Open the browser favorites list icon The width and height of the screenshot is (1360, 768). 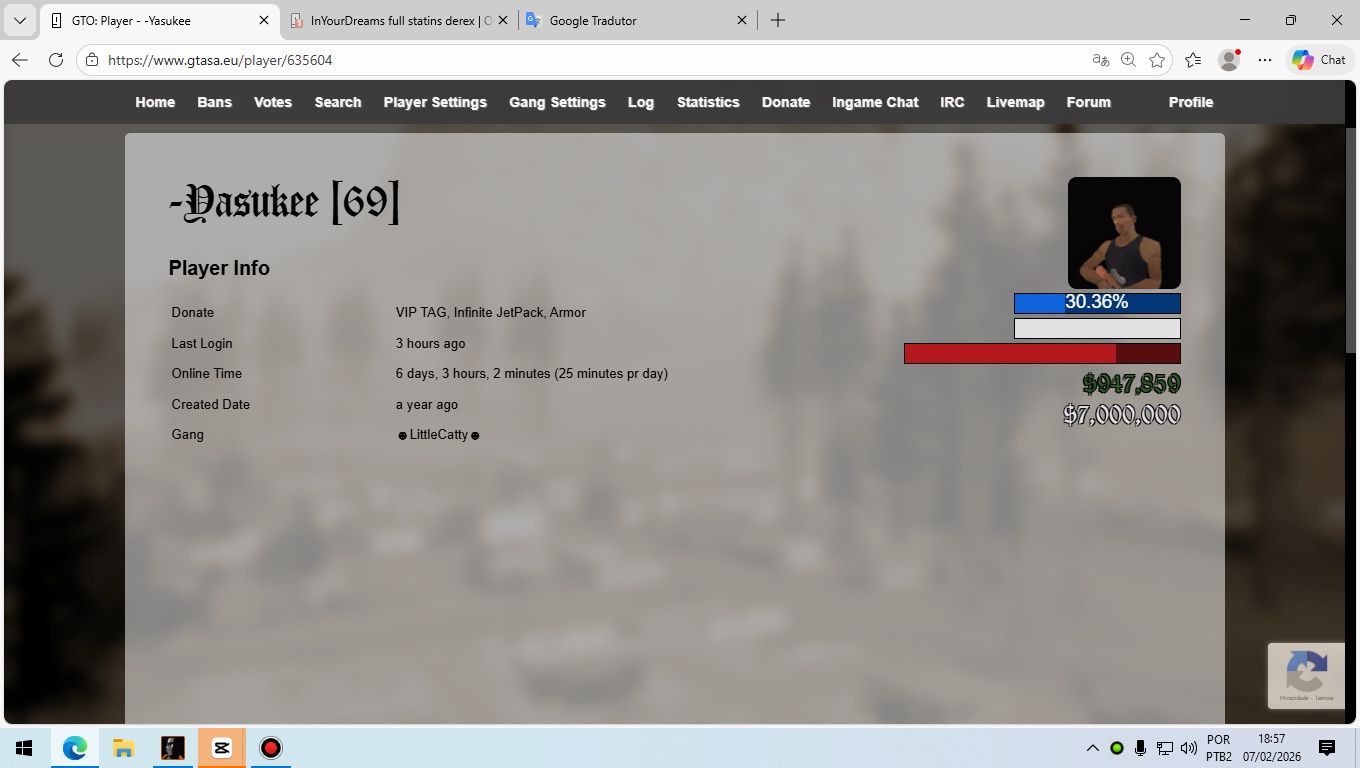[x=1193, y=60]
